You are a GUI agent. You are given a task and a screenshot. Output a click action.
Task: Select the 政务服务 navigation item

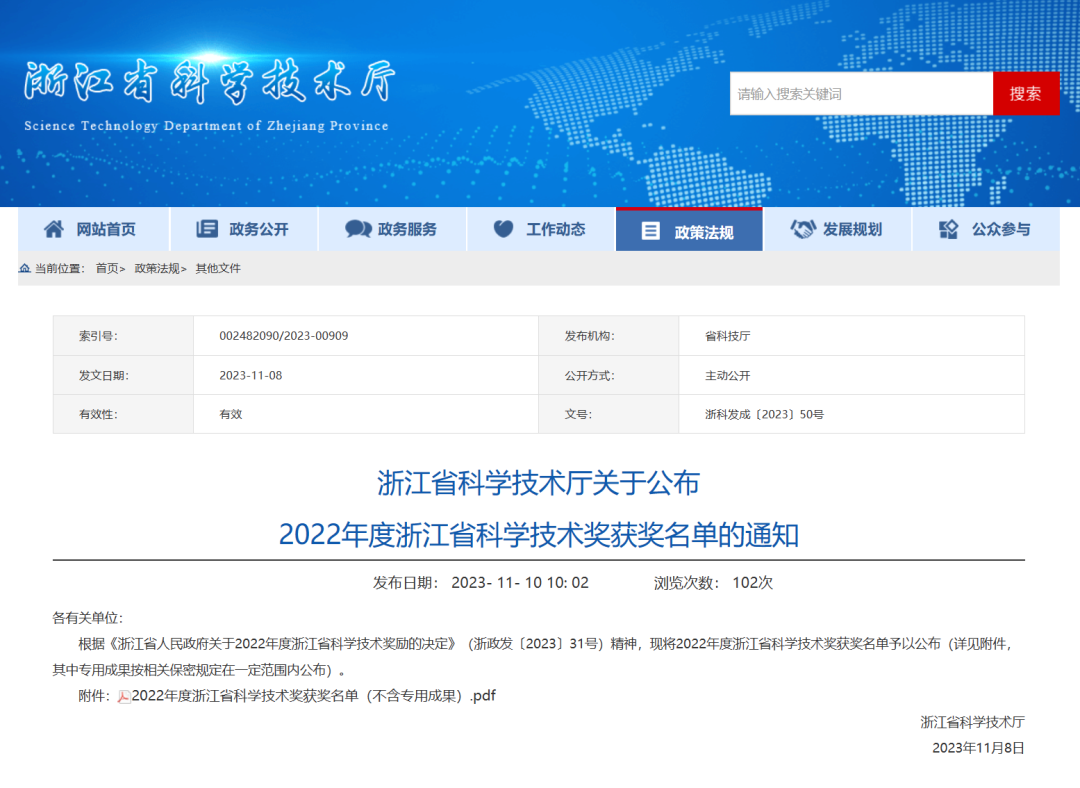tap(407, 229)
